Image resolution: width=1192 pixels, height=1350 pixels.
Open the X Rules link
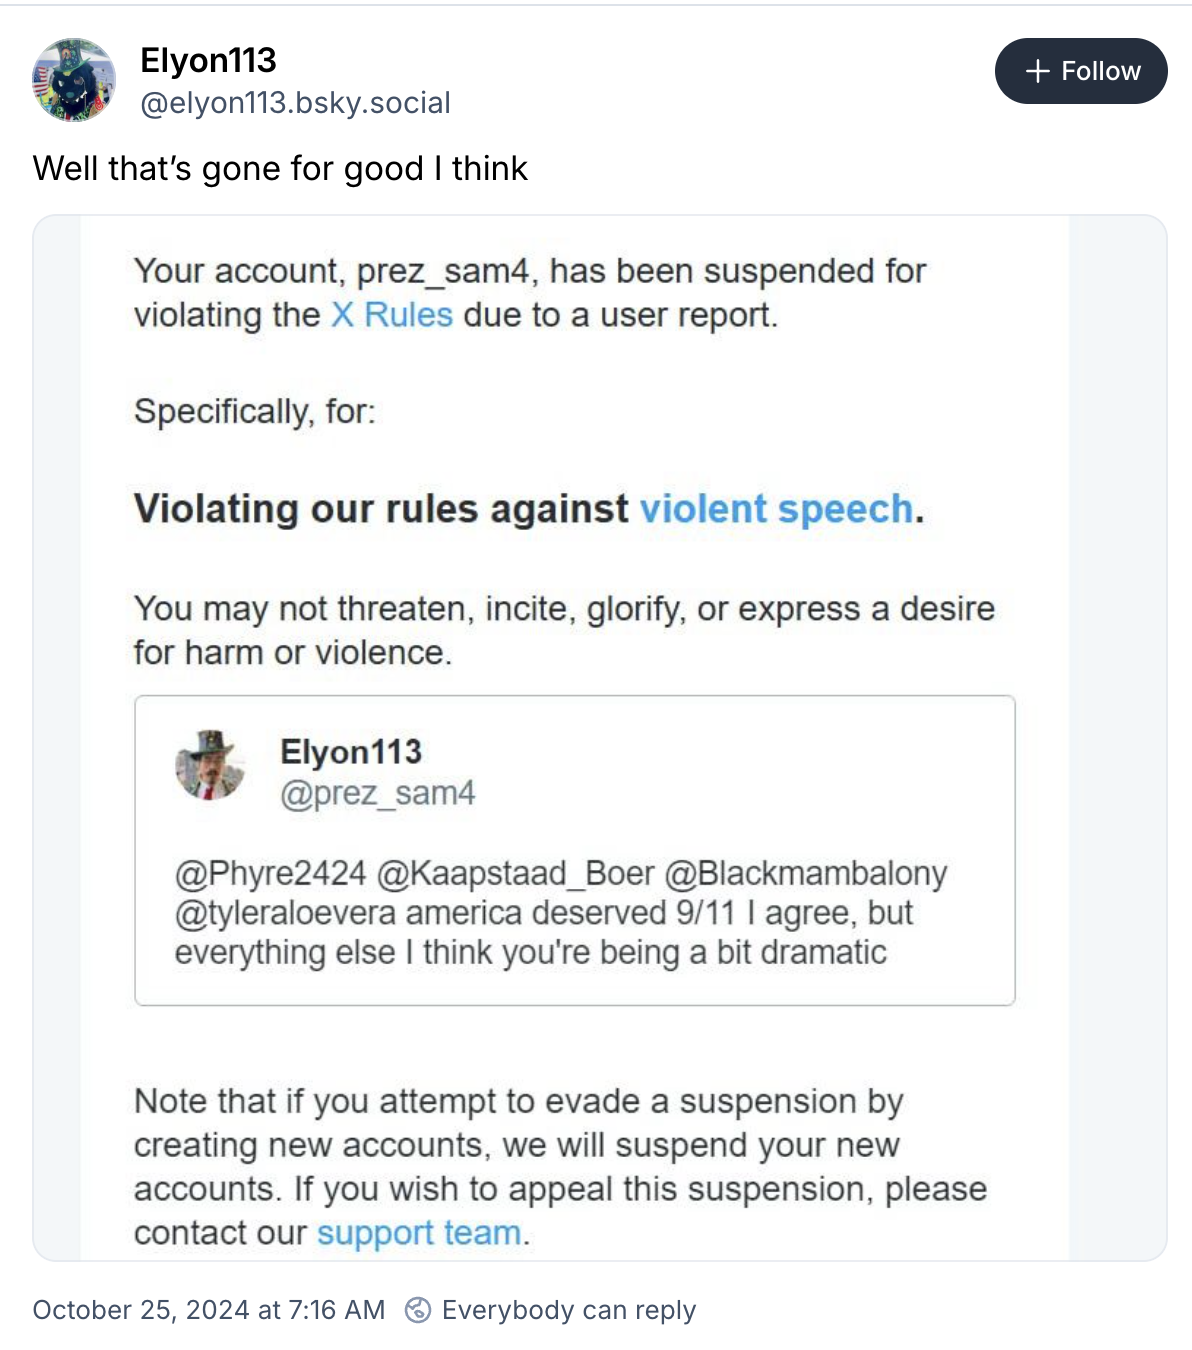[392, 315]
